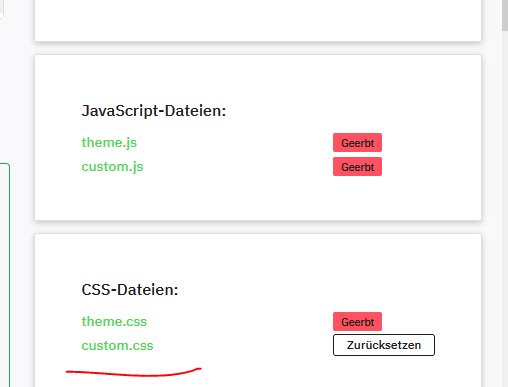The image size is (508, 387).
Task: Click the Geerbt badge beside custom.js
Action: (x=357, y=167)
